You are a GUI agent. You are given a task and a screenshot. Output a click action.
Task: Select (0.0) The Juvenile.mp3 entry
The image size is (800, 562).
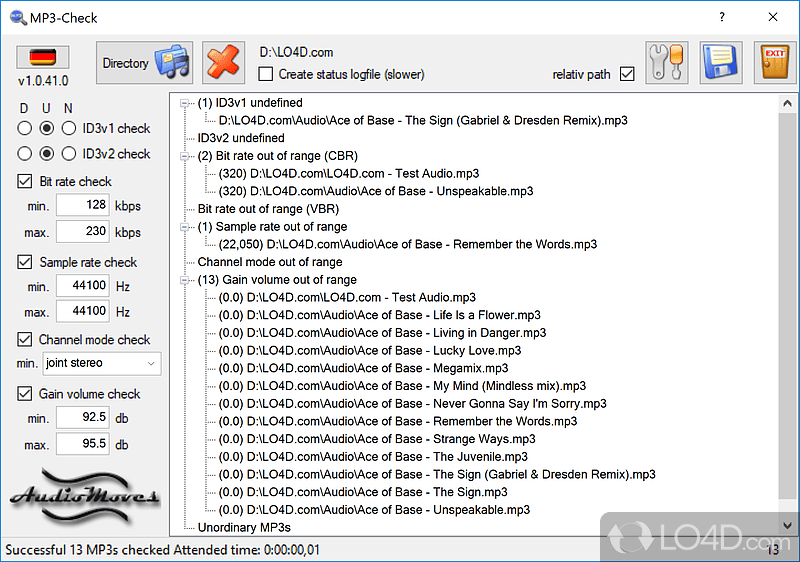point(373,457)
